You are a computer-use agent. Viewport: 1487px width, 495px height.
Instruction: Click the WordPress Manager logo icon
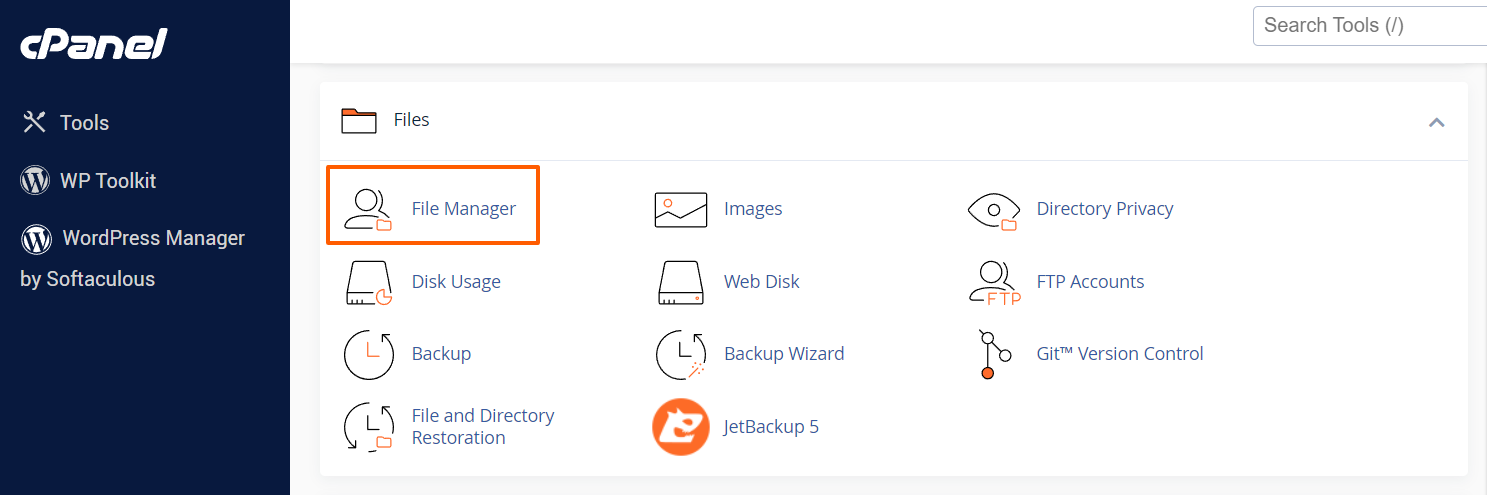(x=37, y=238)
